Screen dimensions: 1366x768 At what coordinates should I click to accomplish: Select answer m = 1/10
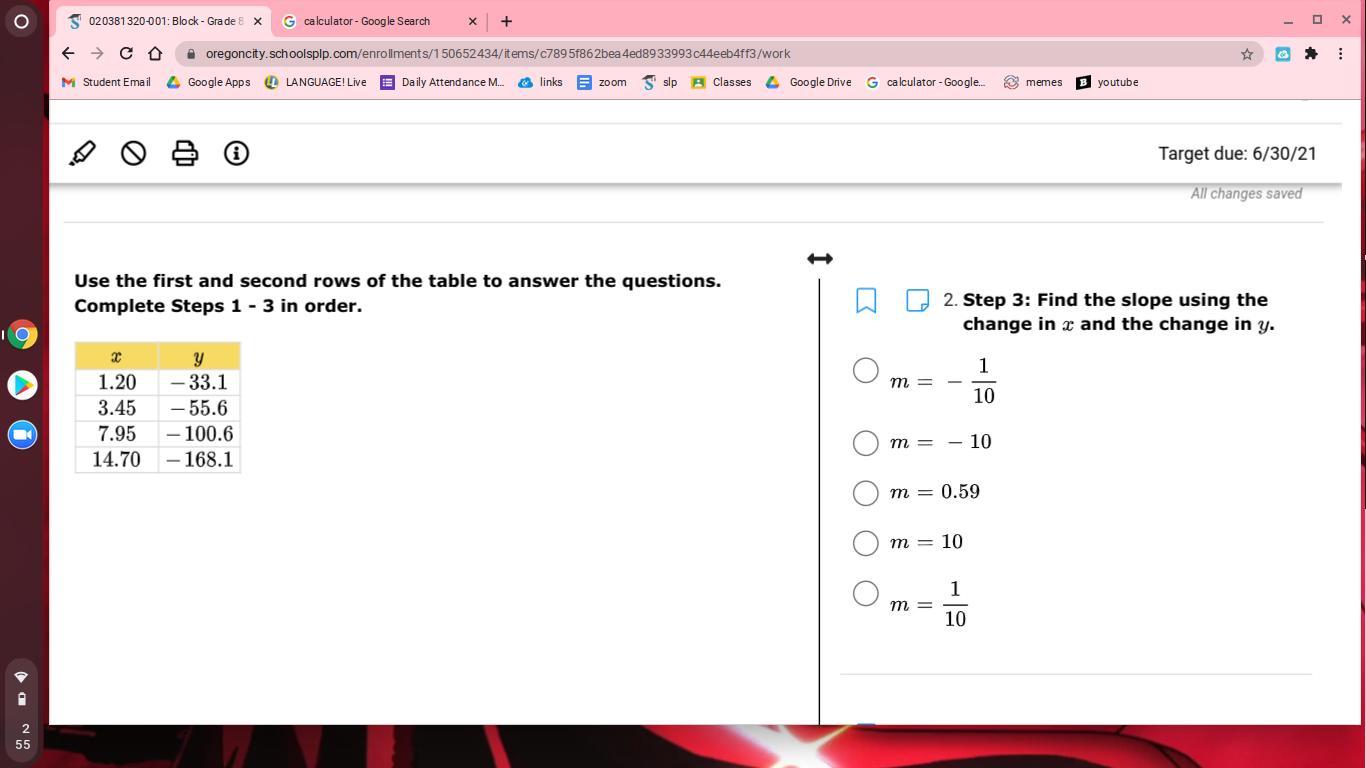pos(866,594)
